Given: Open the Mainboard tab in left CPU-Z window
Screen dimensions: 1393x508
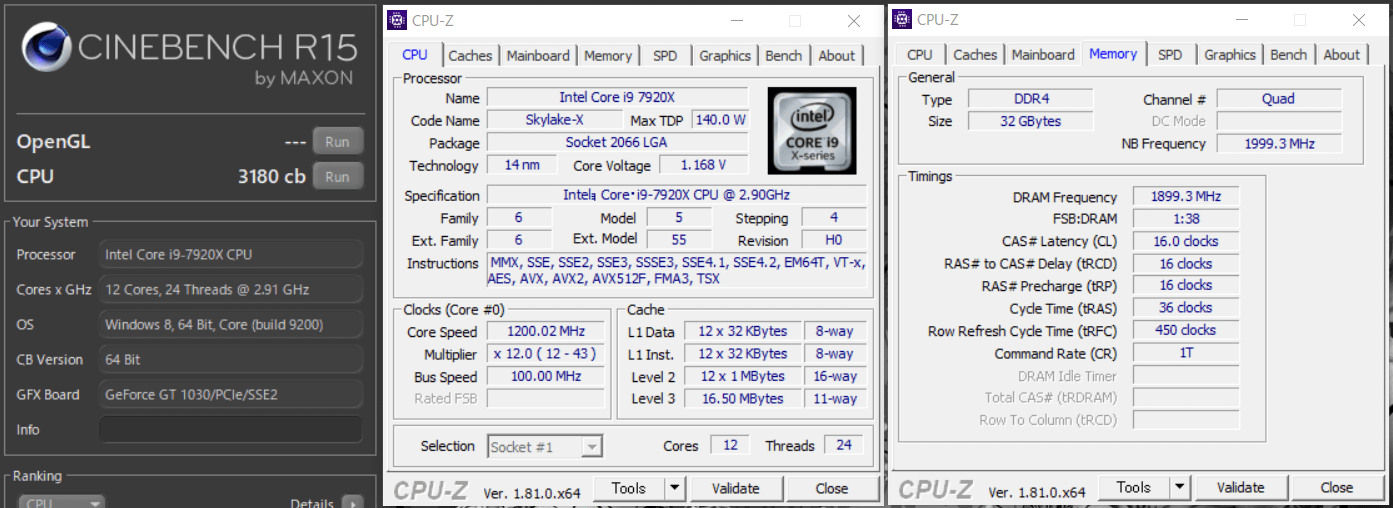Looking at the screenshot, I should [x=538, y=56].
